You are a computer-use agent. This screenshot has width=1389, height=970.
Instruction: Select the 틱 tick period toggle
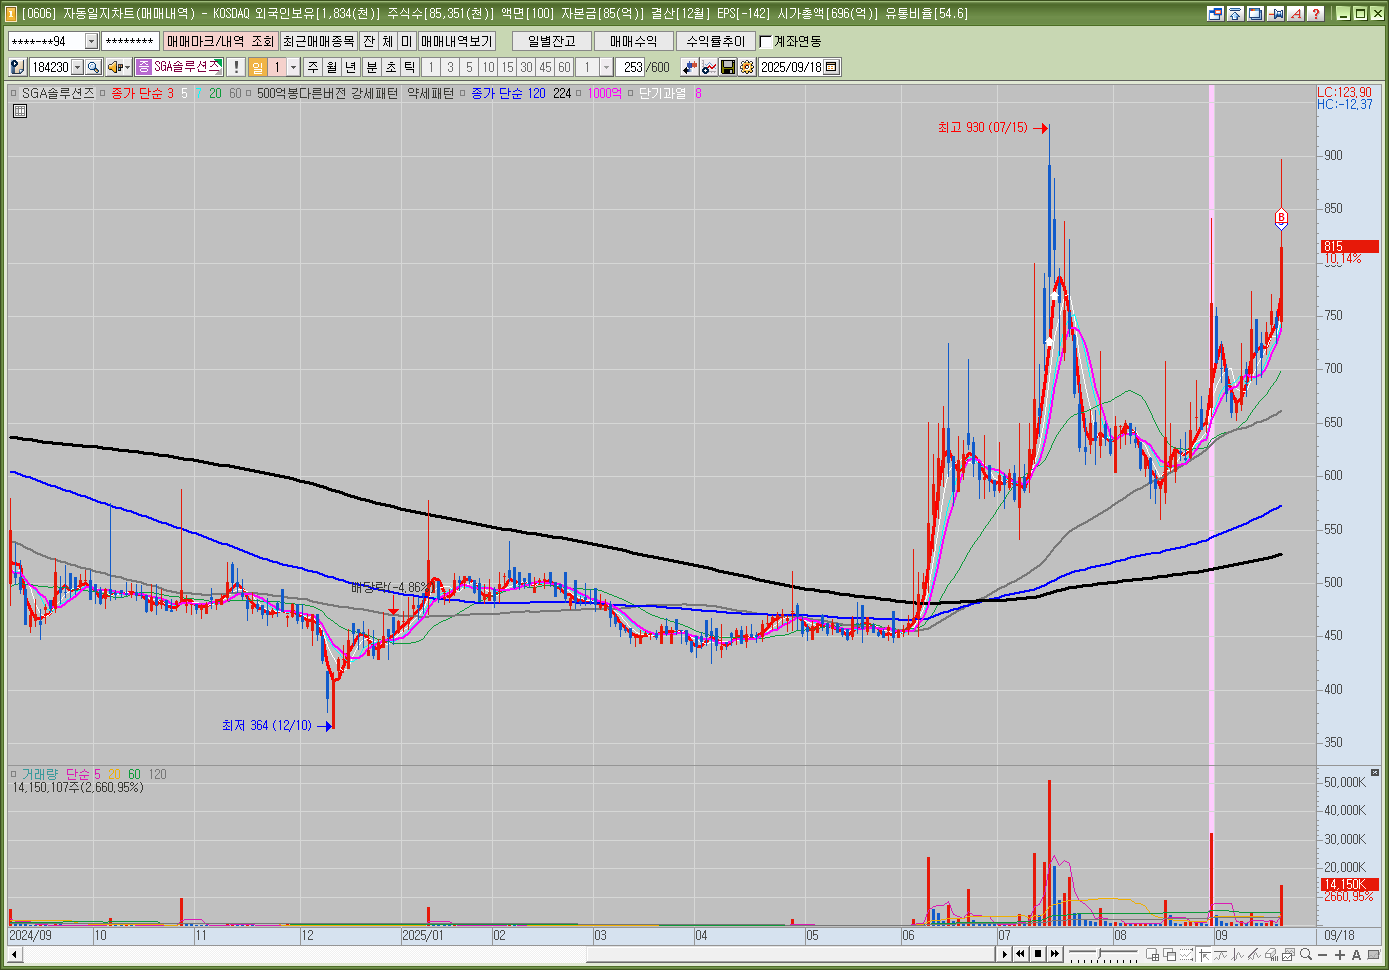pyautogui.click(x=410, y=67)
